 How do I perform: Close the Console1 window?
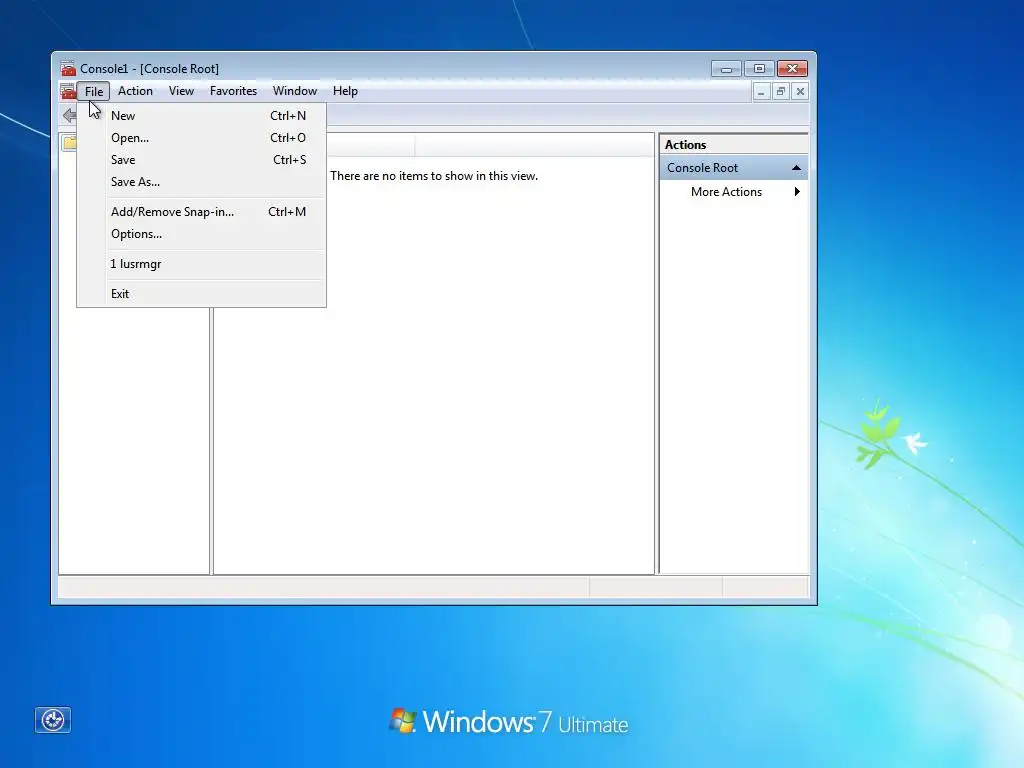pyautogui.click(x=792, y=69)
